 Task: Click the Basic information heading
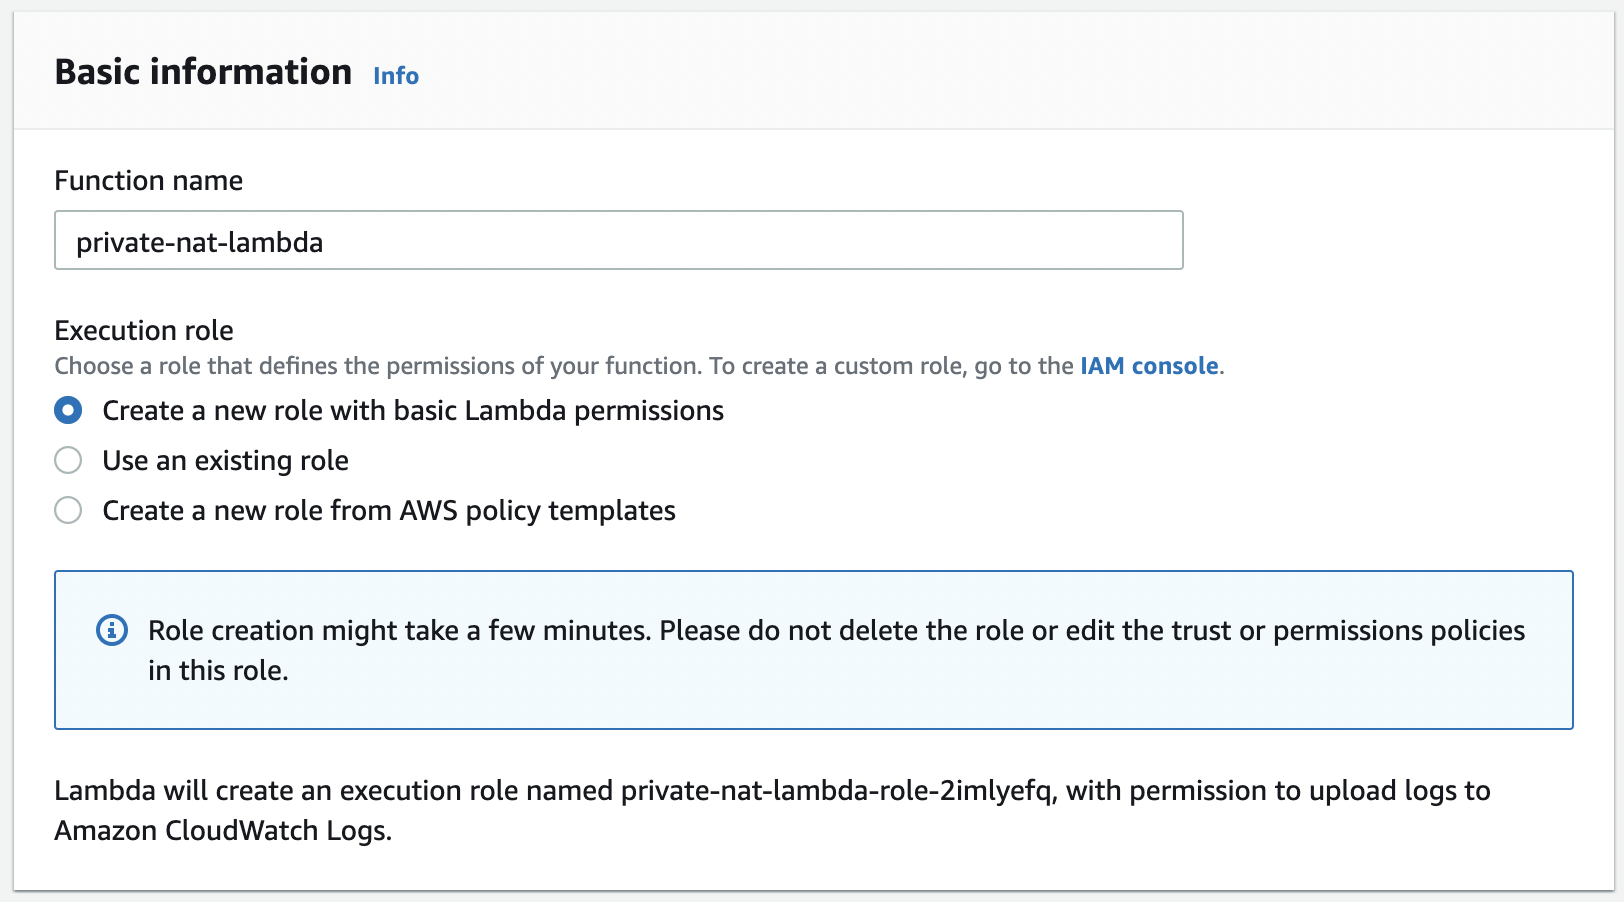[x=203, y=71]
